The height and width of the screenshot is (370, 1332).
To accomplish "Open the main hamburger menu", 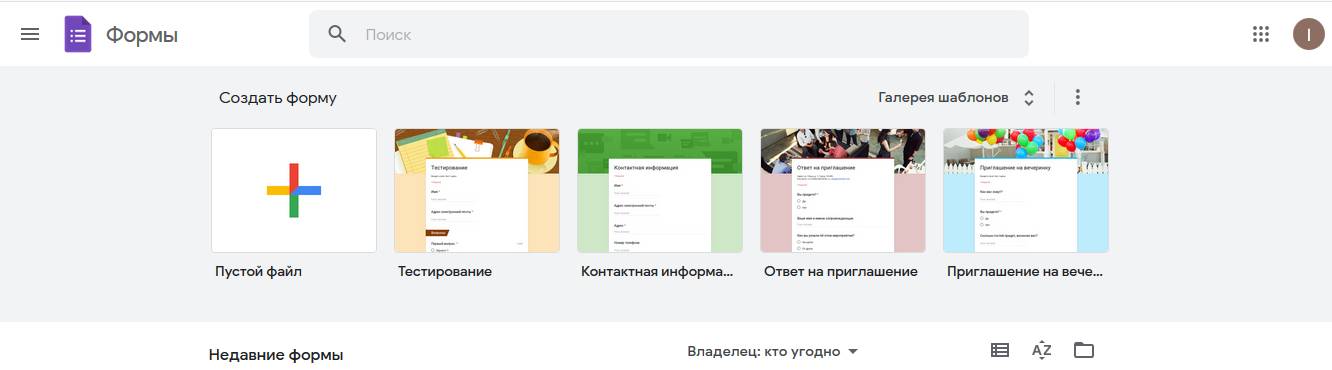I will click(x=30, y=34).
